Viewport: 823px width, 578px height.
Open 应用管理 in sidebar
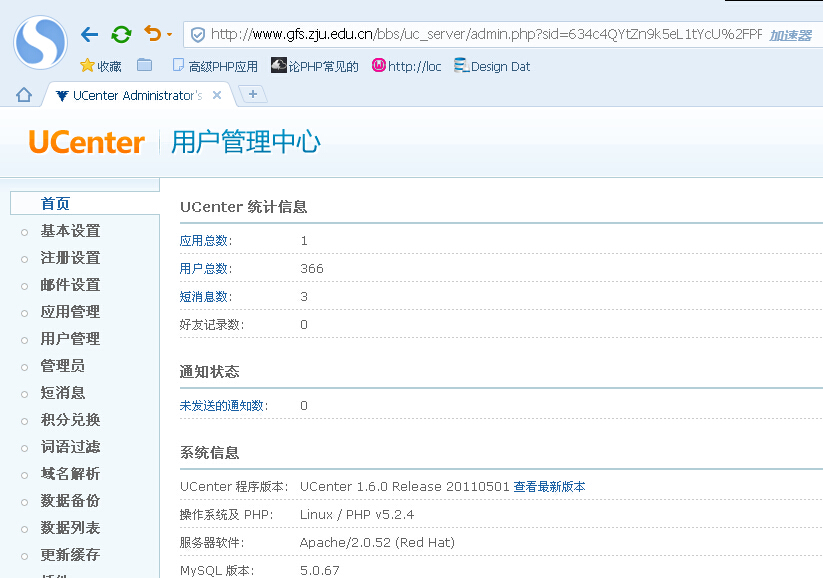point(70,312)
